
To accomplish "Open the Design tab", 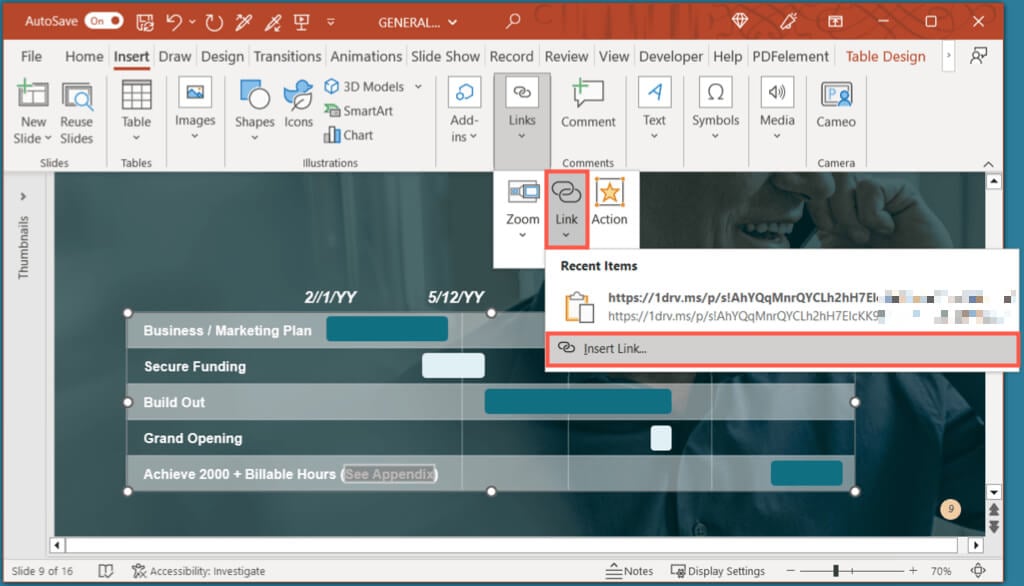I will point(222,56).
